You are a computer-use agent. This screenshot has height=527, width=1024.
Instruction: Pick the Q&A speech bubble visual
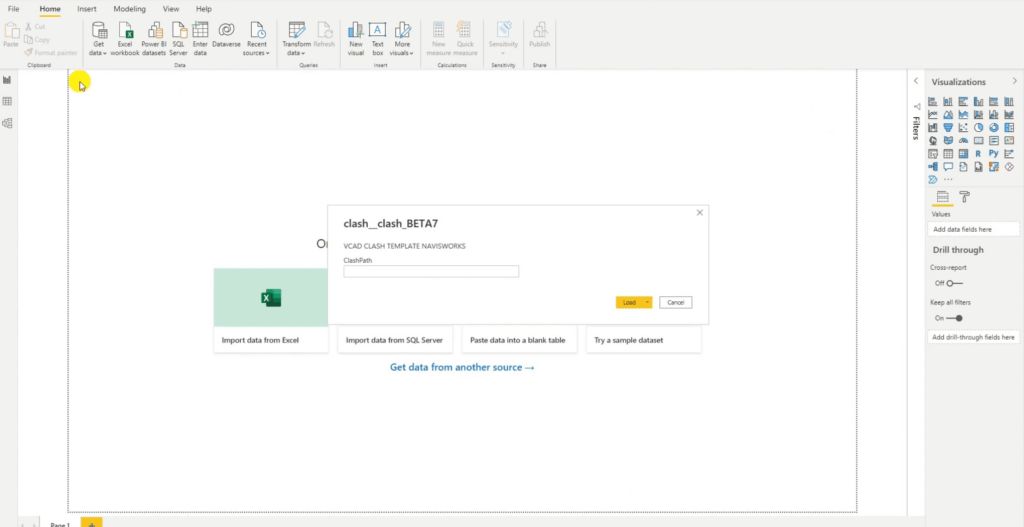pyautogui.click(x=948, y=167)
